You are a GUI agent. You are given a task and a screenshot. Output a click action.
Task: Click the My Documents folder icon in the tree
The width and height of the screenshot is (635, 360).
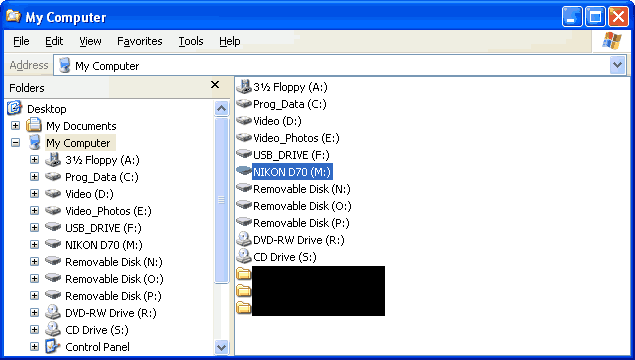pyautogui.click(x=34, y=125)
